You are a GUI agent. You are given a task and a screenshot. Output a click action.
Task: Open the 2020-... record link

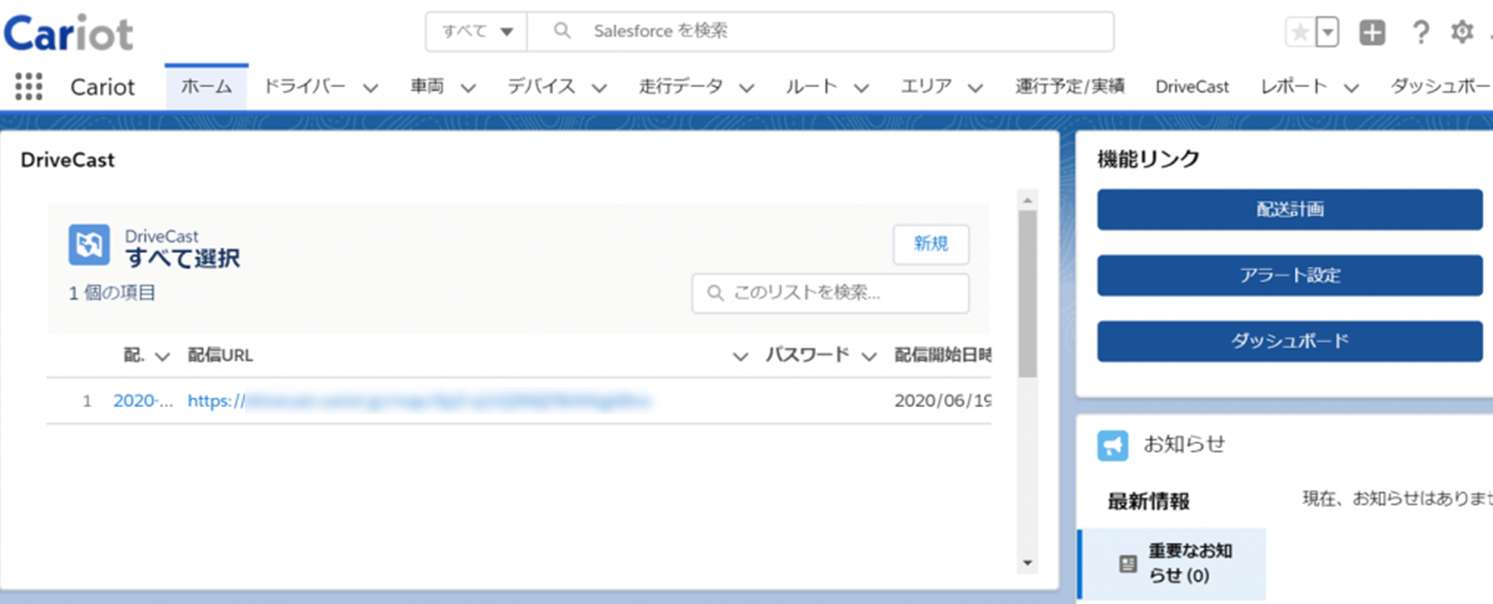[143, 401]
